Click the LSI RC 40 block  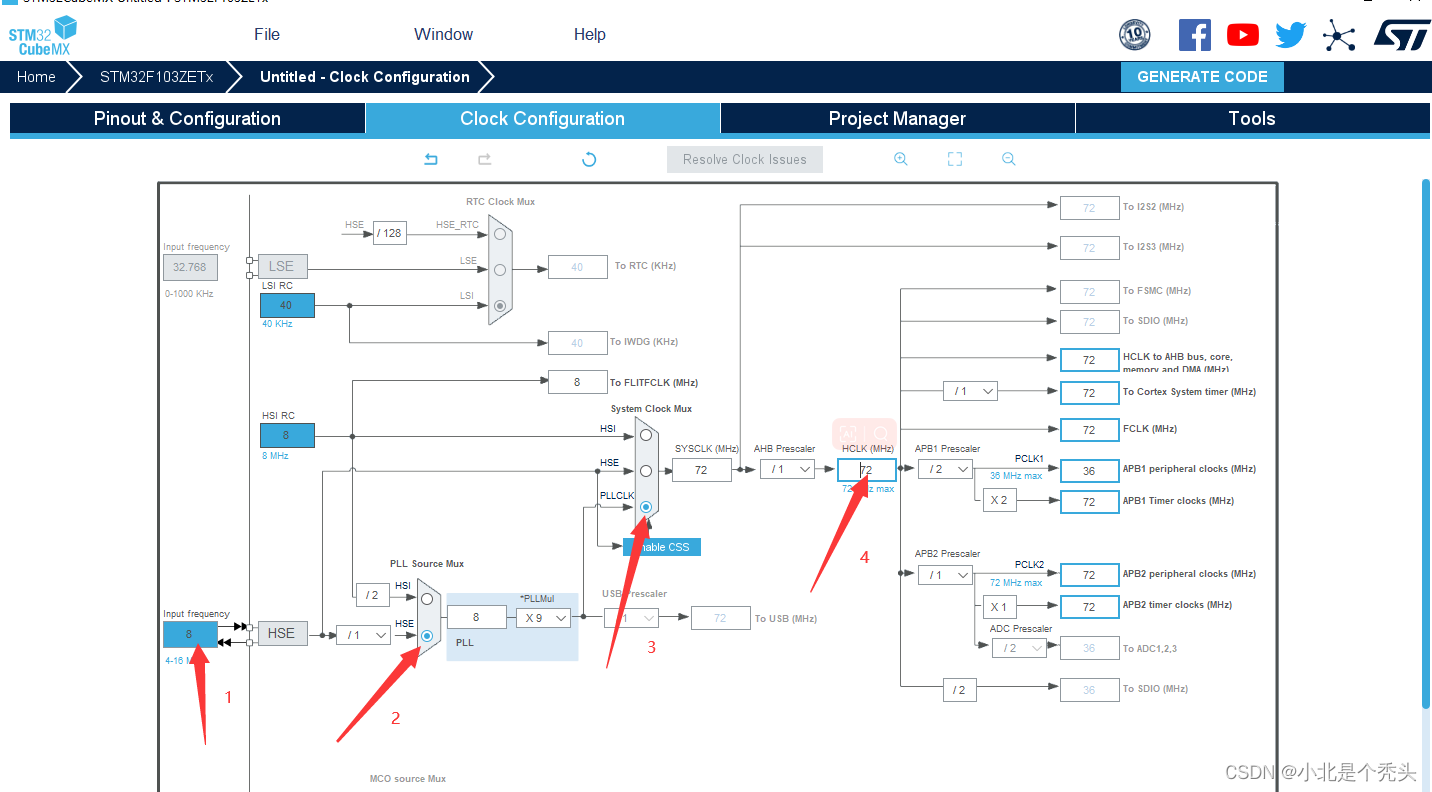point(287,305)
